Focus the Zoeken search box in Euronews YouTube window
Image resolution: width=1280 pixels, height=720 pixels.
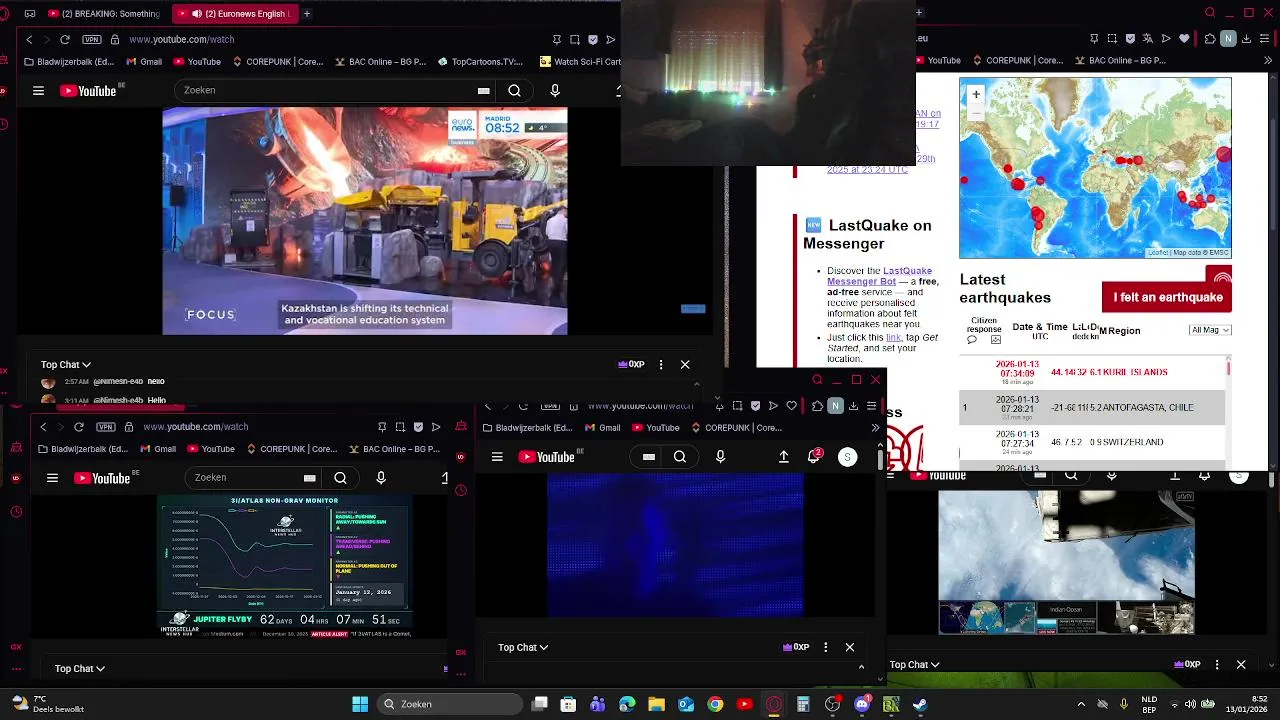tap(335, 90)
